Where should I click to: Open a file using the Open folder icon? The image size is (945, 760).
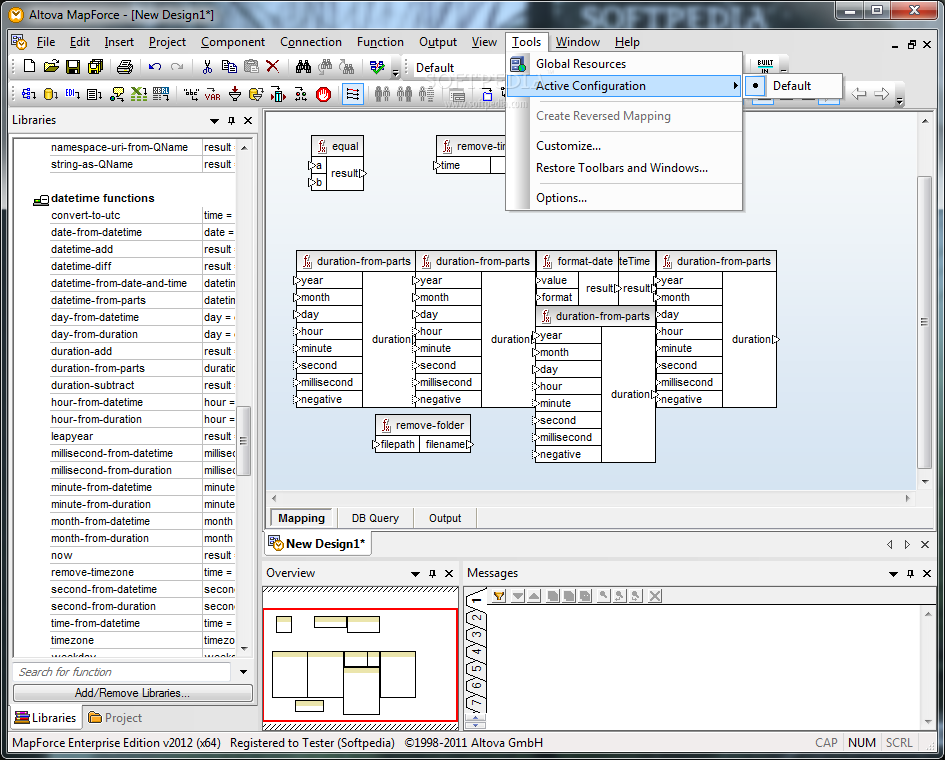point(51,66)
